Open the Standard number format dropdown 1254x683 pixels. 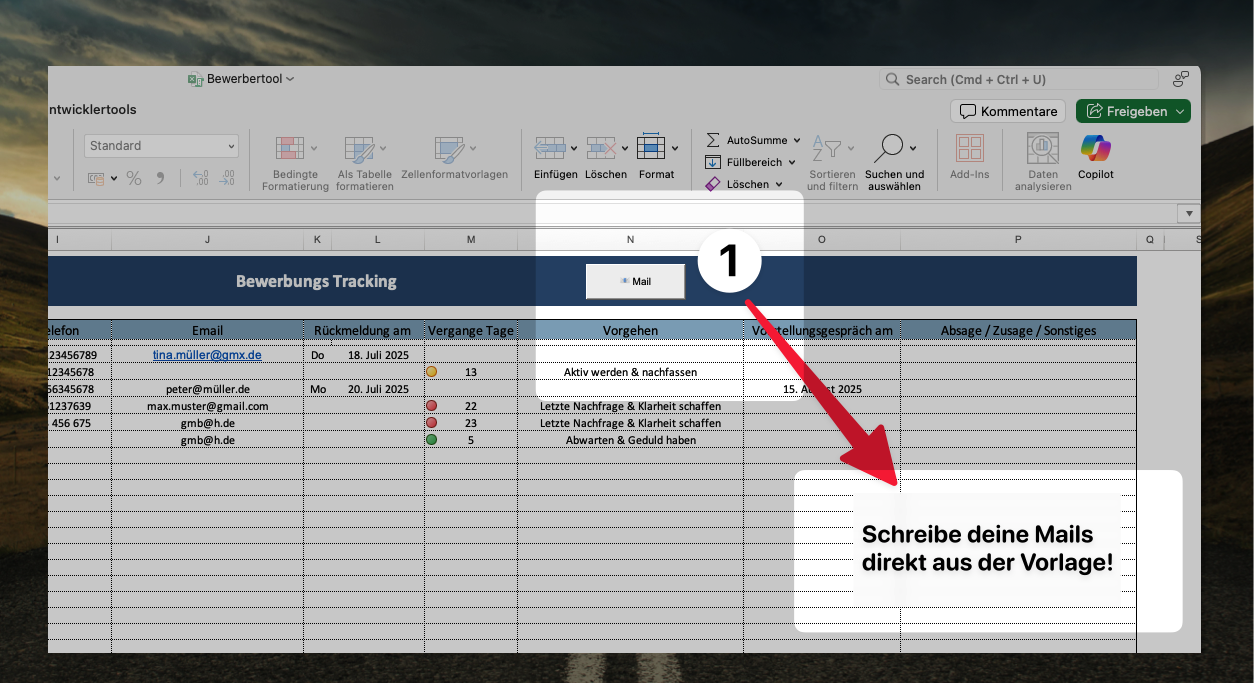pos(161,146)
